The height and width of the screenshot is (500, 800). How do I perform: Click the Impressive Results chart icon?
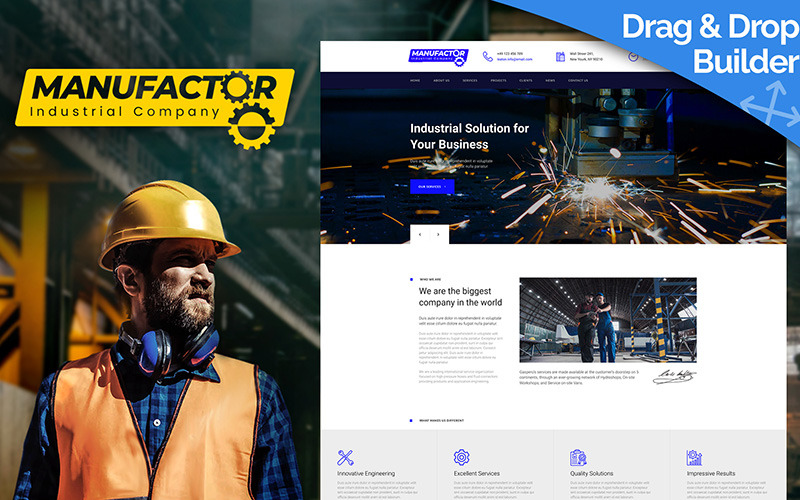pyautogui.click(x=694, y=457)
